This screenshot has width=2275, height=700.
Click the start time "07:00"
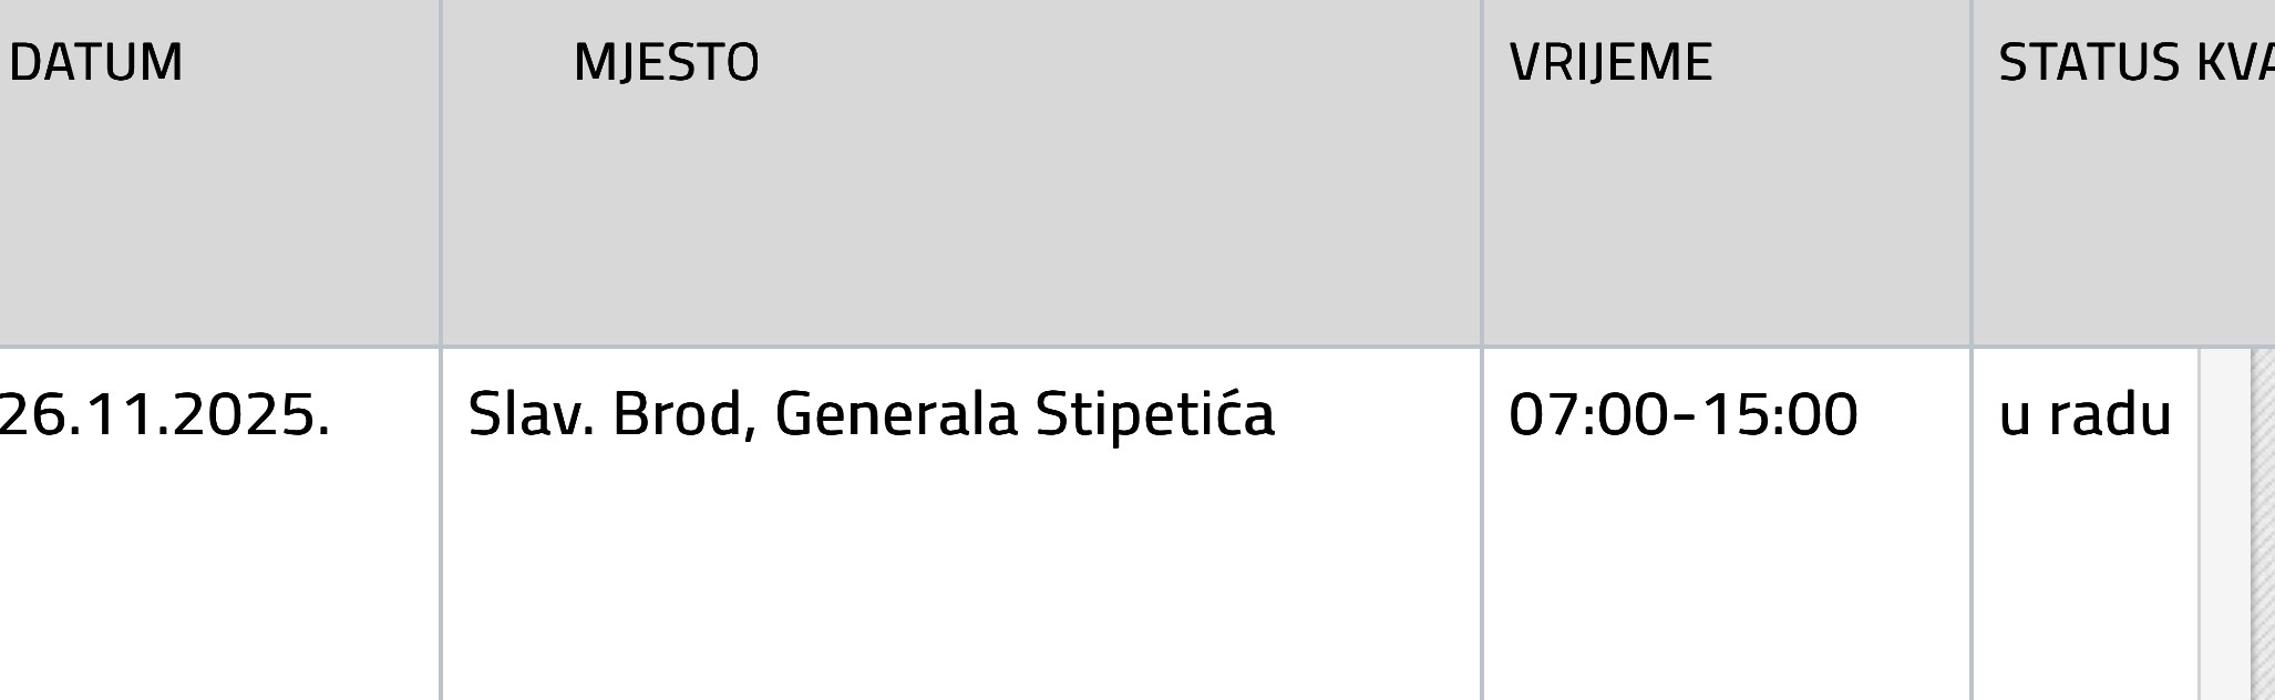1588,414
